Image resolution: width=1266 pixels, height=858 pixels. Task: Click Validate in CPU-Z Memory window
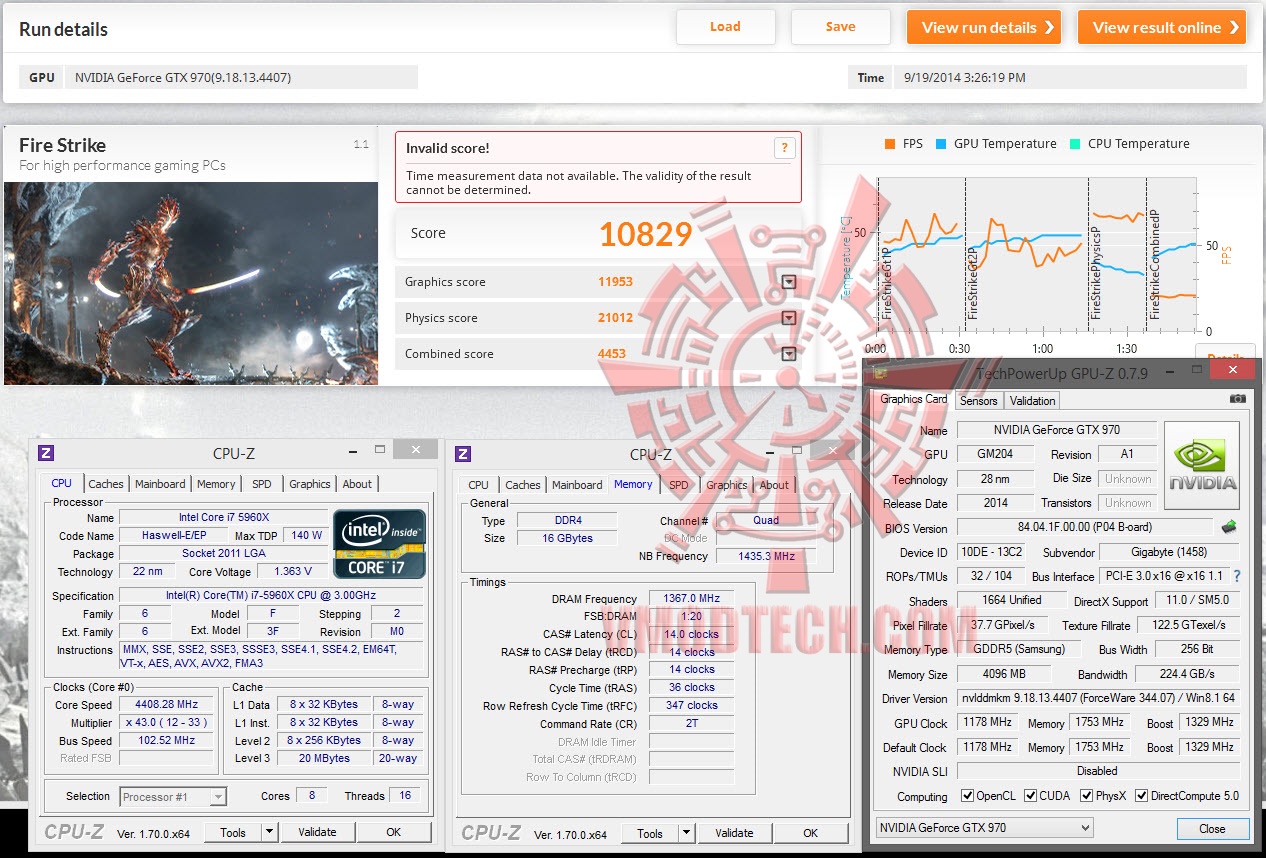point(734,833)
